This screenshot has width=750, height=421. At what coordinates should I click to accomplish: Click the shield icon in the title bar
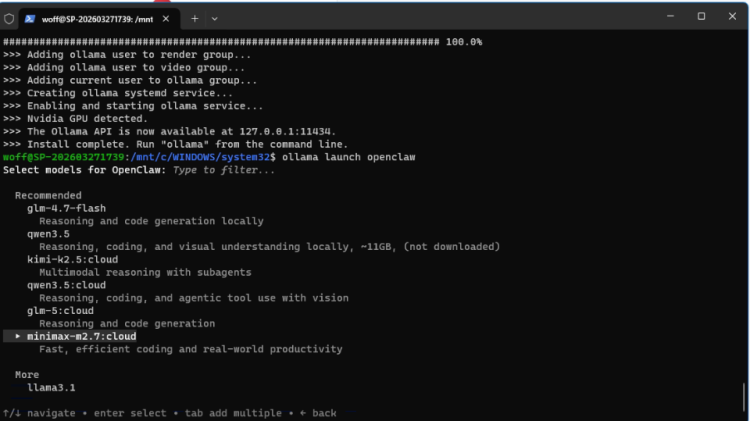9,19
